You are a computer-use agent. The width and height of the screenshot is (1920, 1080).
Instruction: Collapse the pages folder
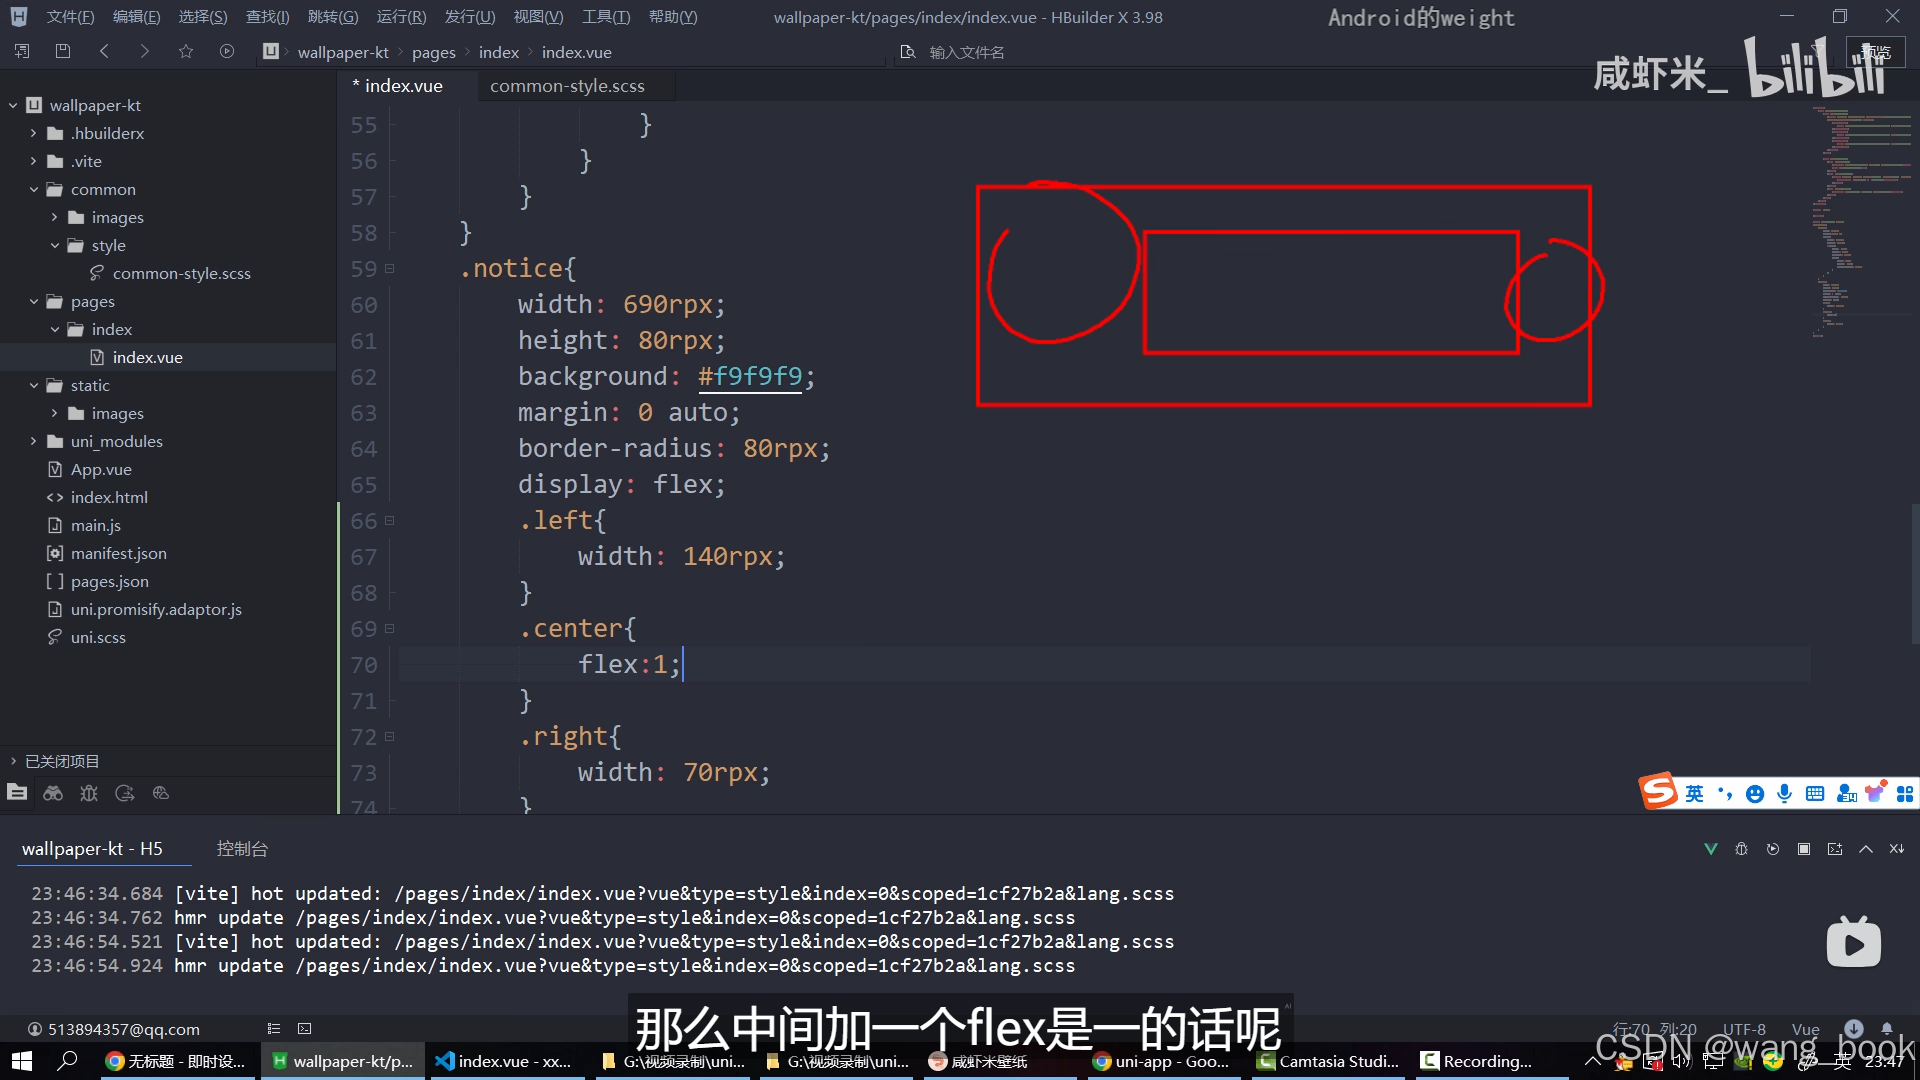point(33,301)
